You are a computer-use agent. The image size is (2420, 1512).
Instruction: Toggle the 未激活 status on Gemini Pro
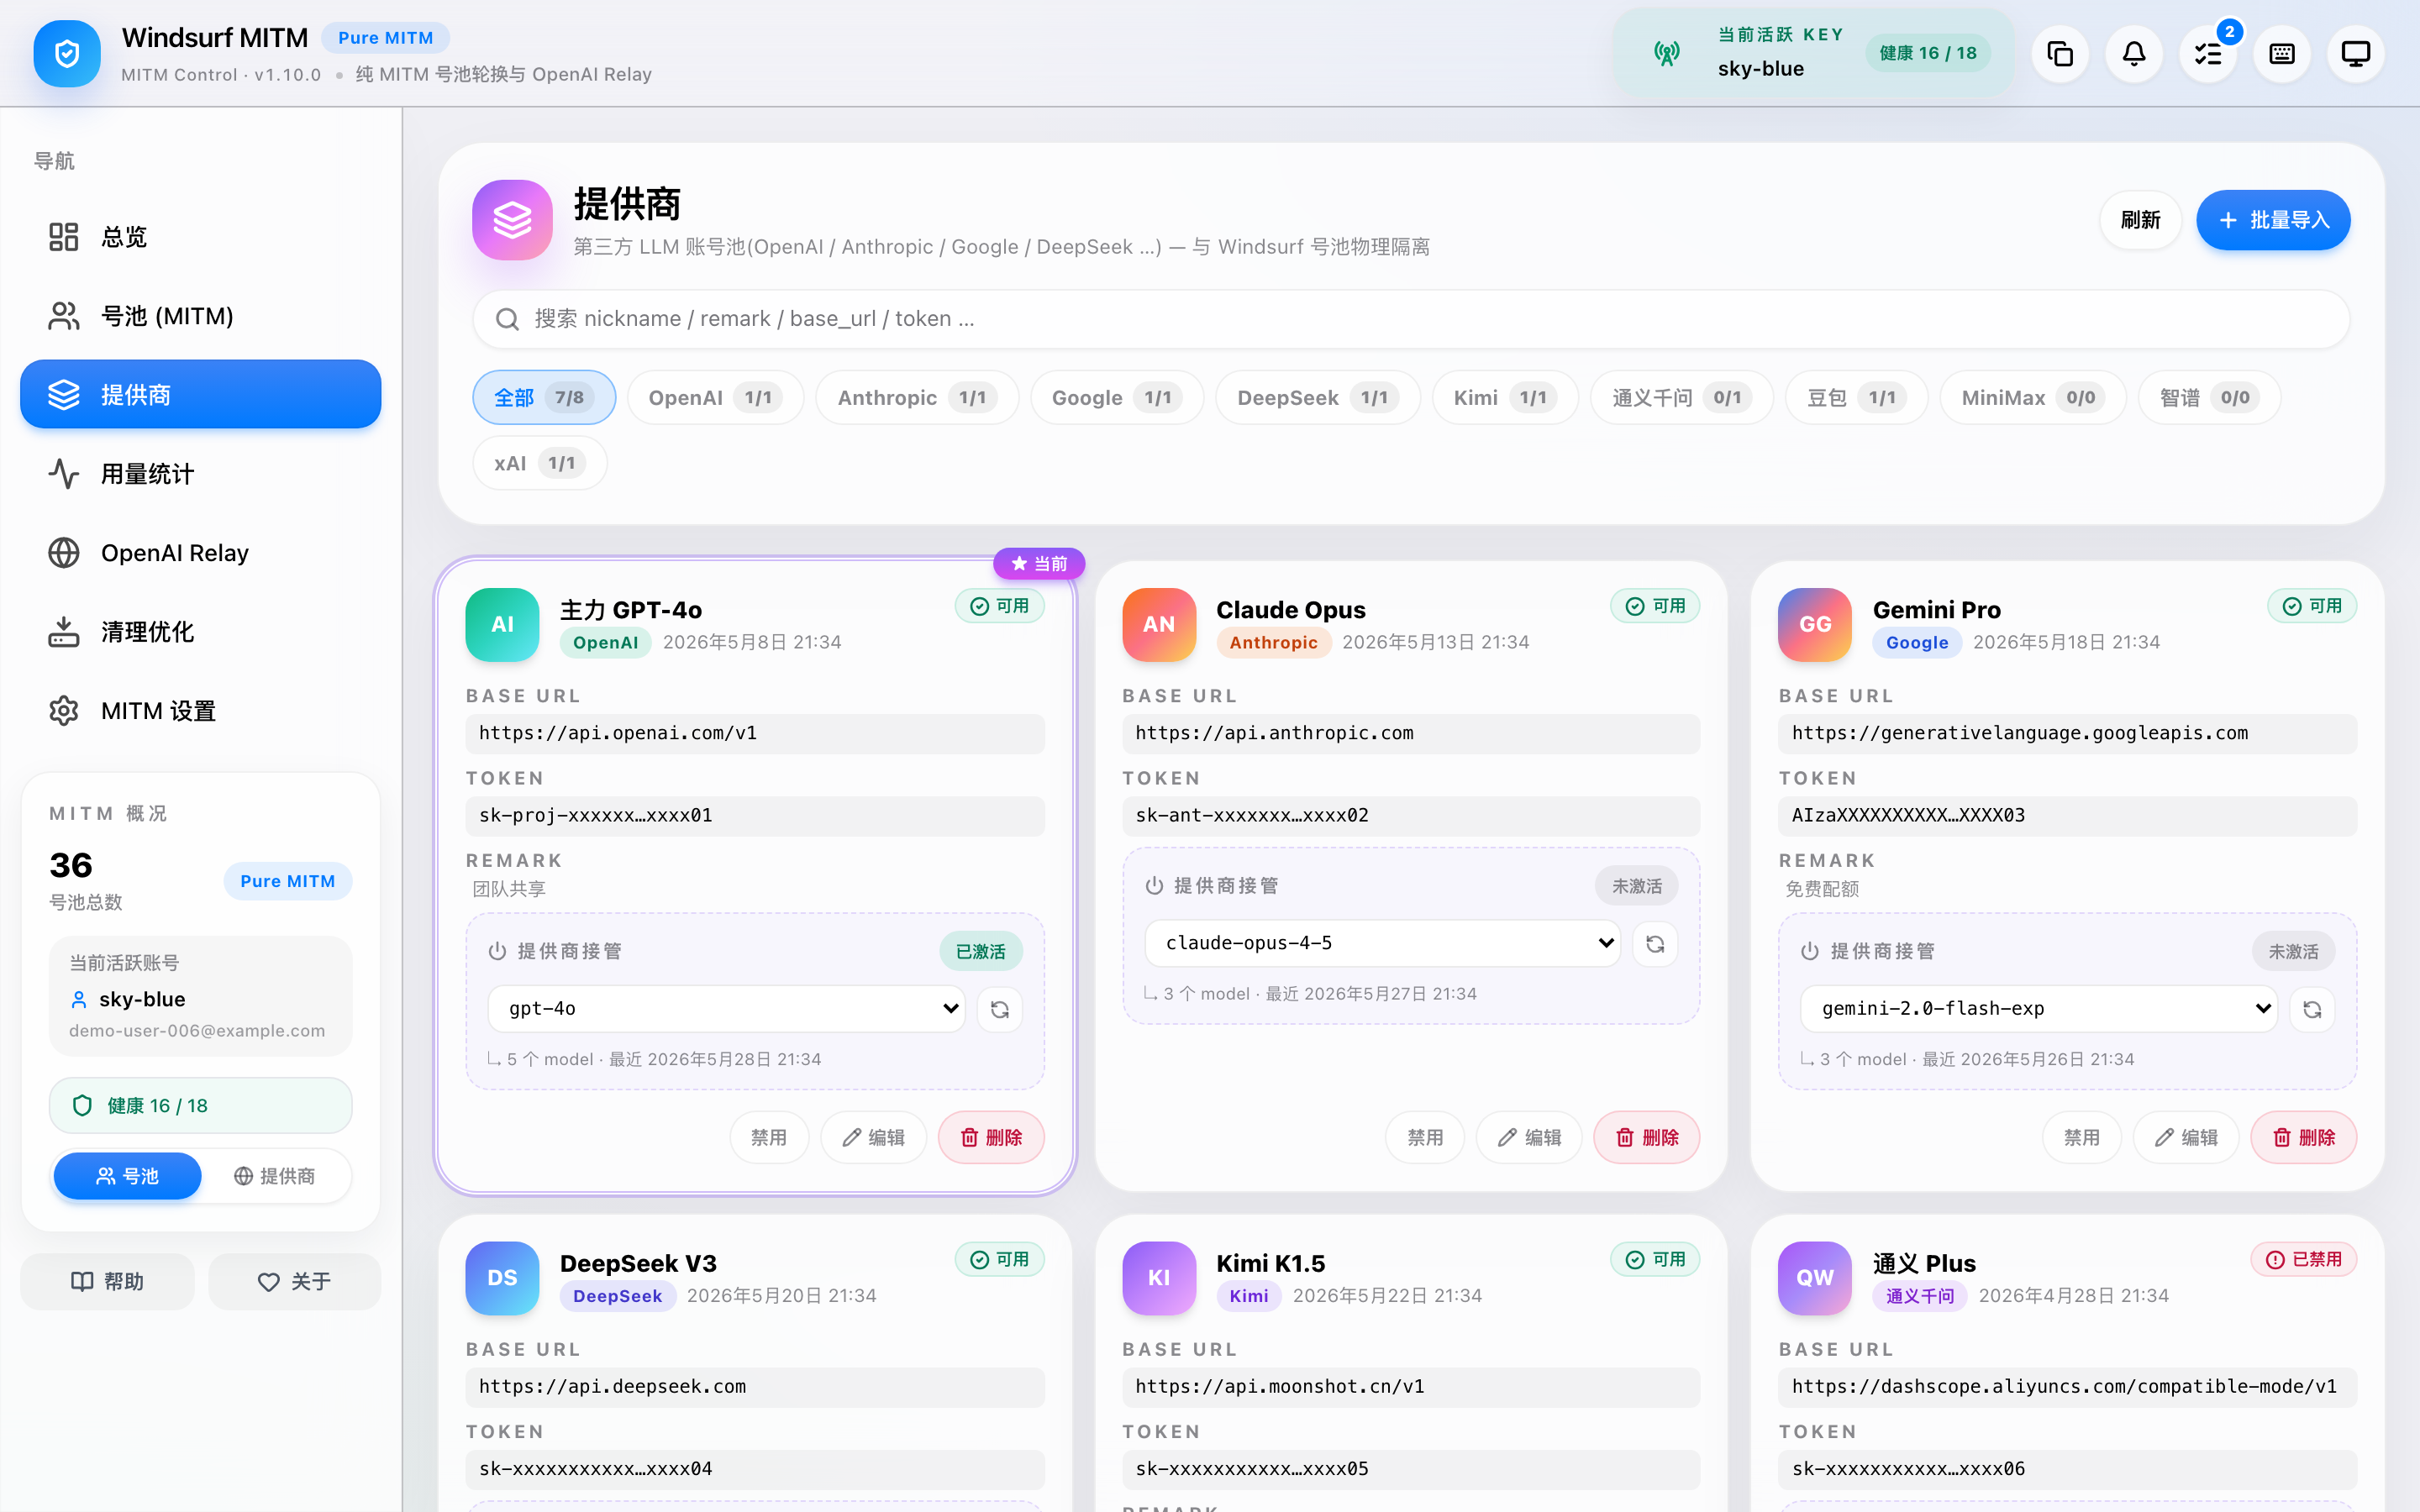(x=2293, y=951)
